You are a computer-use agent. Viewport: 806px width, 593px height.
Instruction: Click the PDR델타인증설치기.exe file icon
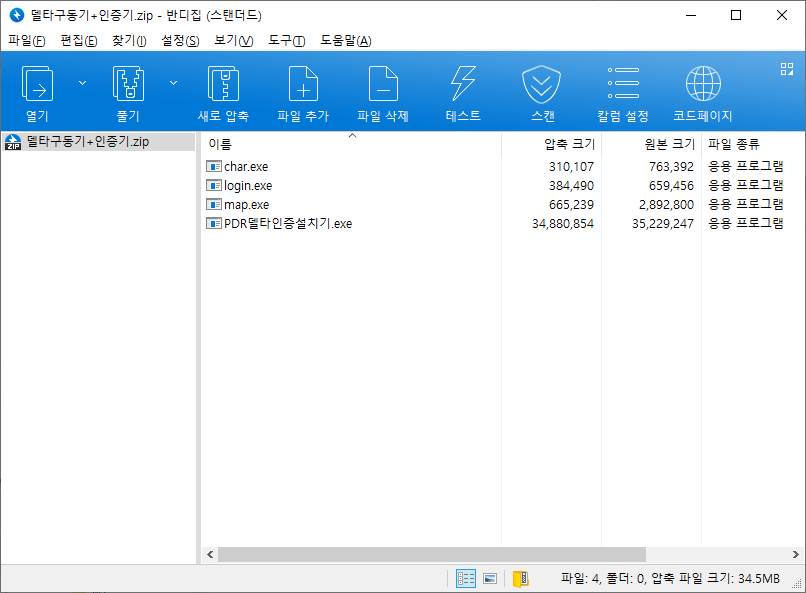(x=213, y=224)
